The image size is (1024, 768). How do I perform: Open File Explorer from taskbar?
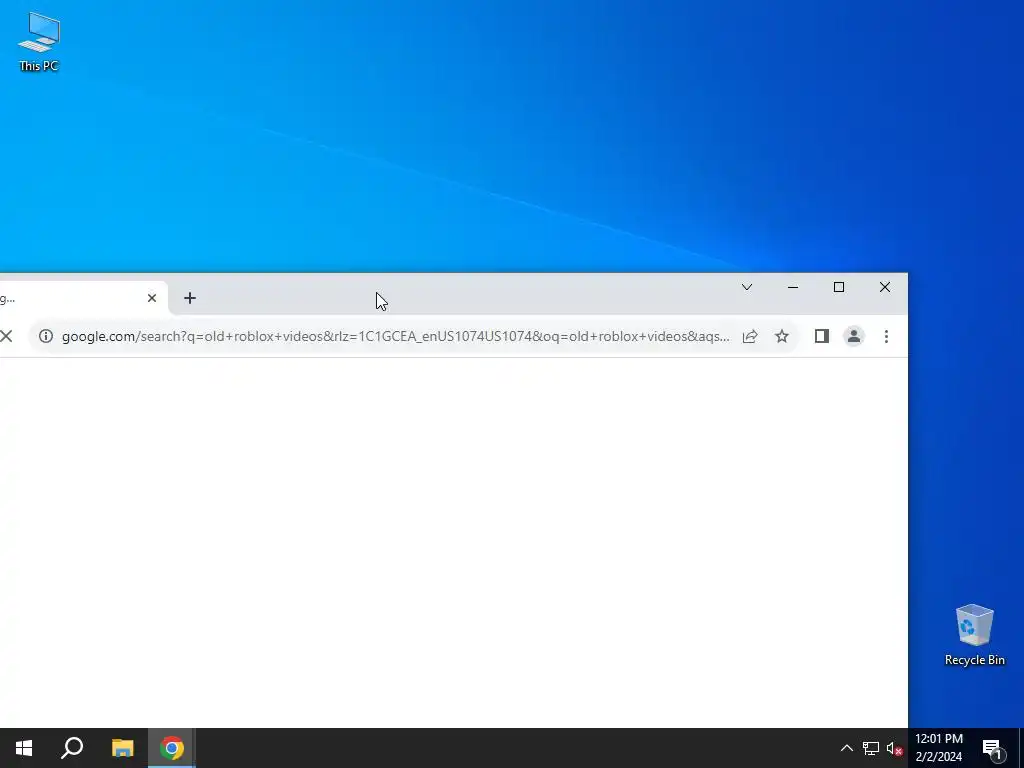click(x=122, y=748)
